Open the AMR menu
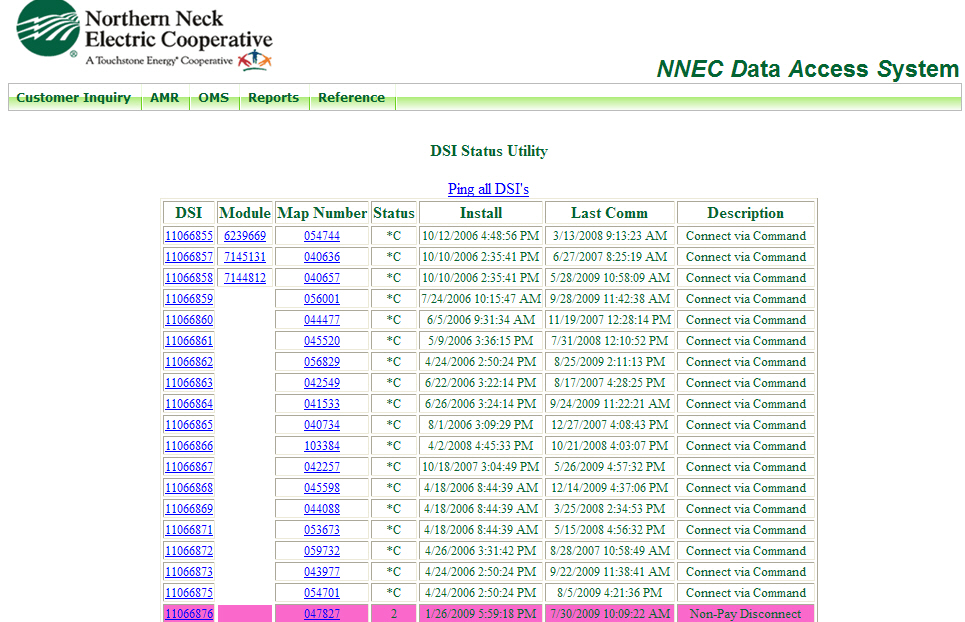This screenshot has width=965, height=622. tap(164, 98)
